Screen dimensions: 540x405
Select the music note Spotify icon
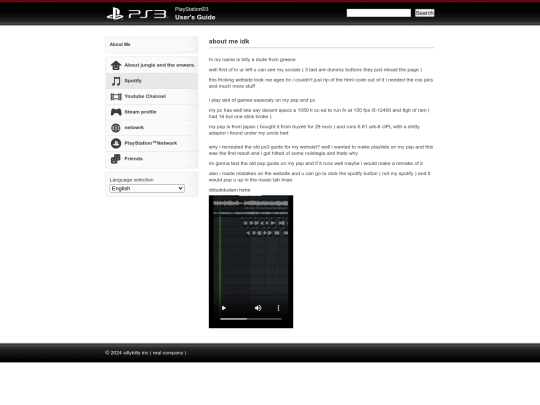click(x=116, y=81)
